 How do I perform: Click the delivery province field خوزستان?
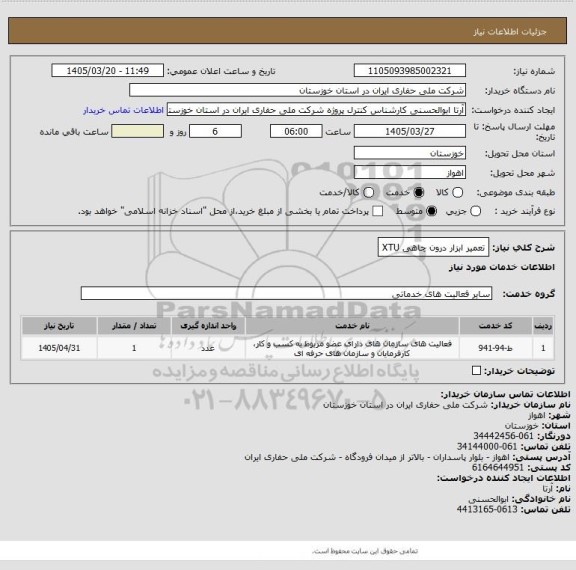point(410,153)
